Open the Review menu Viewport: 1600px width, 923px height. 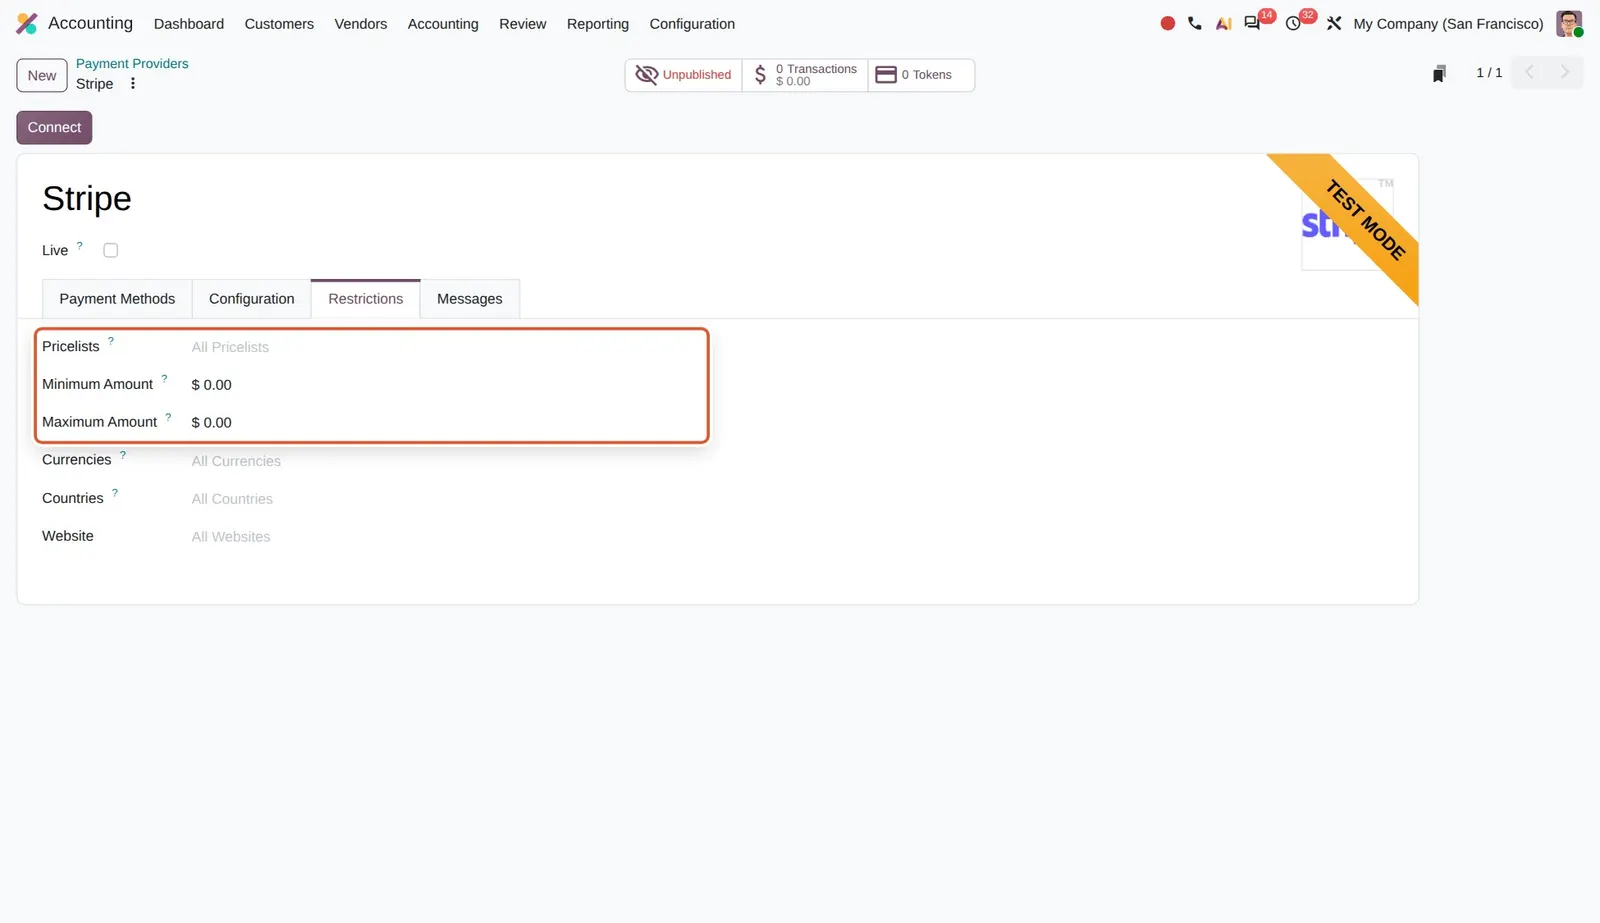(x=523, y=24)
